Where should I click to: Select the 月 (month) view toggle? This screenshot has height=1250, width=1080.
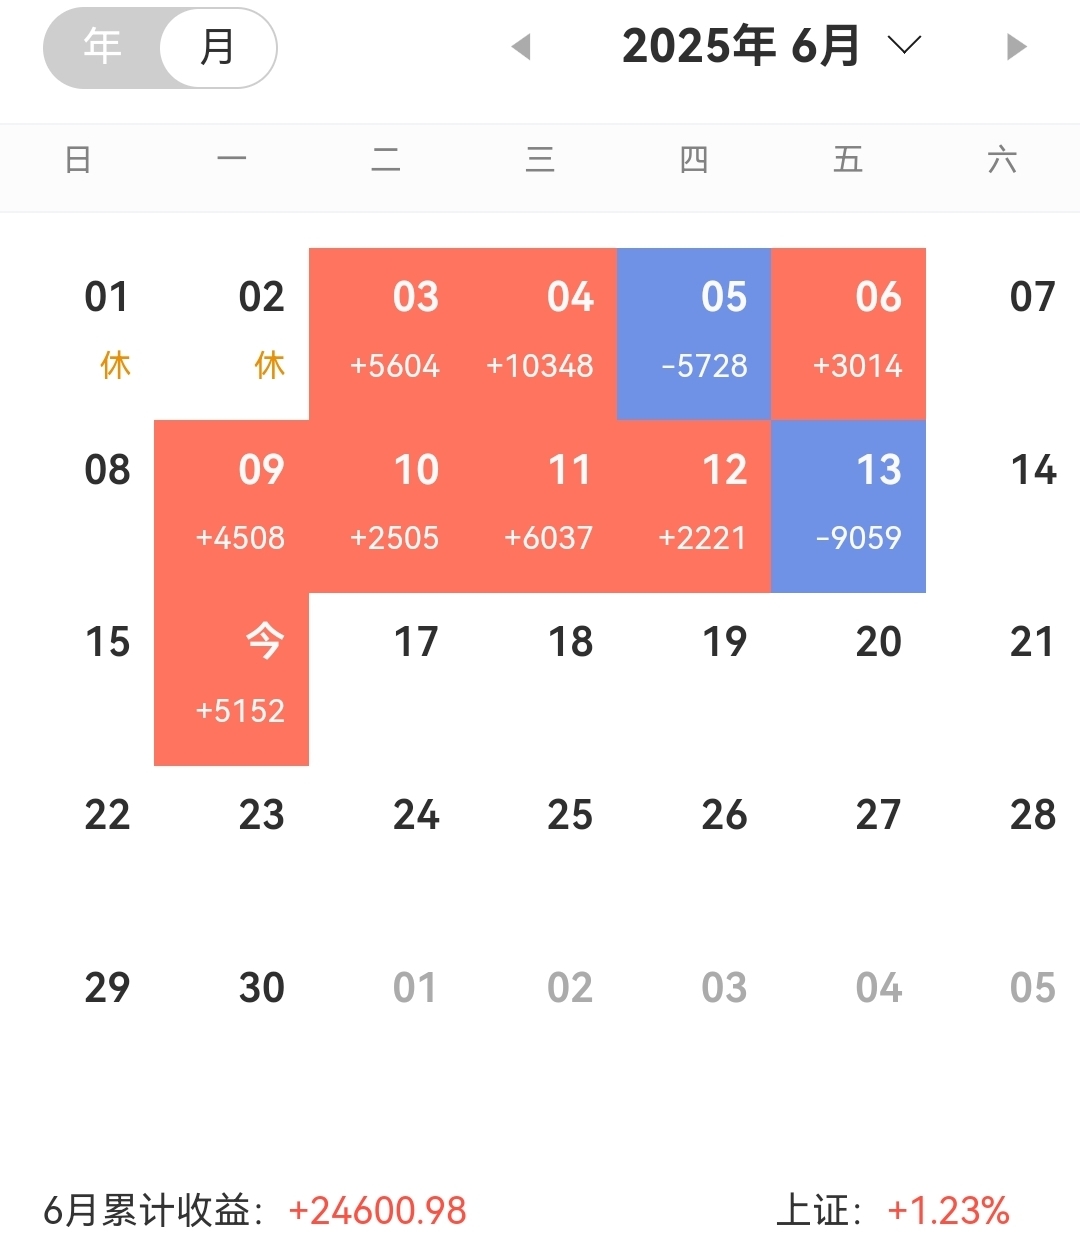click(x=218, y=47)
